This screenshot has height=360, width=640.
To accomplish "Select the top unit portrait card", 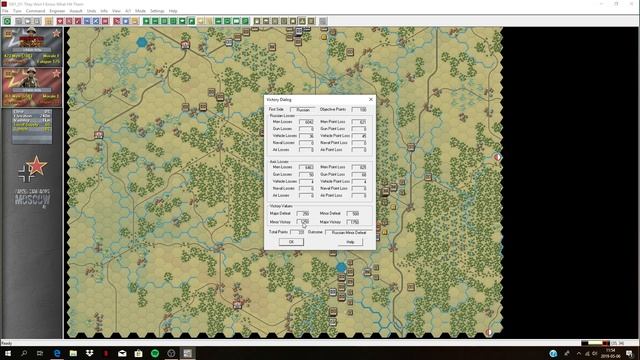I will point(32,47).
